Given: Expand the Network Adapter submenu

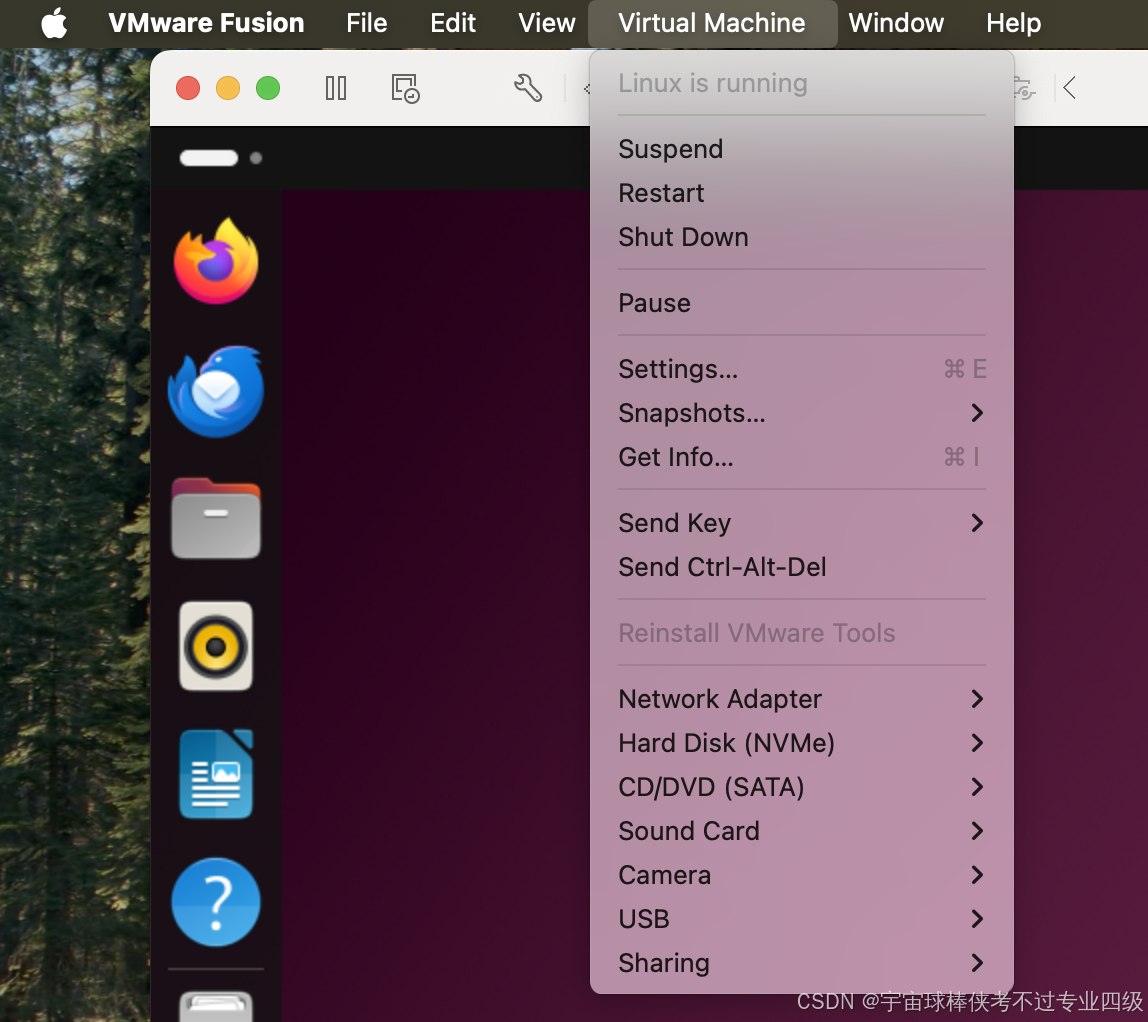Looking at the screenshot, I should (x=802, y=699).
